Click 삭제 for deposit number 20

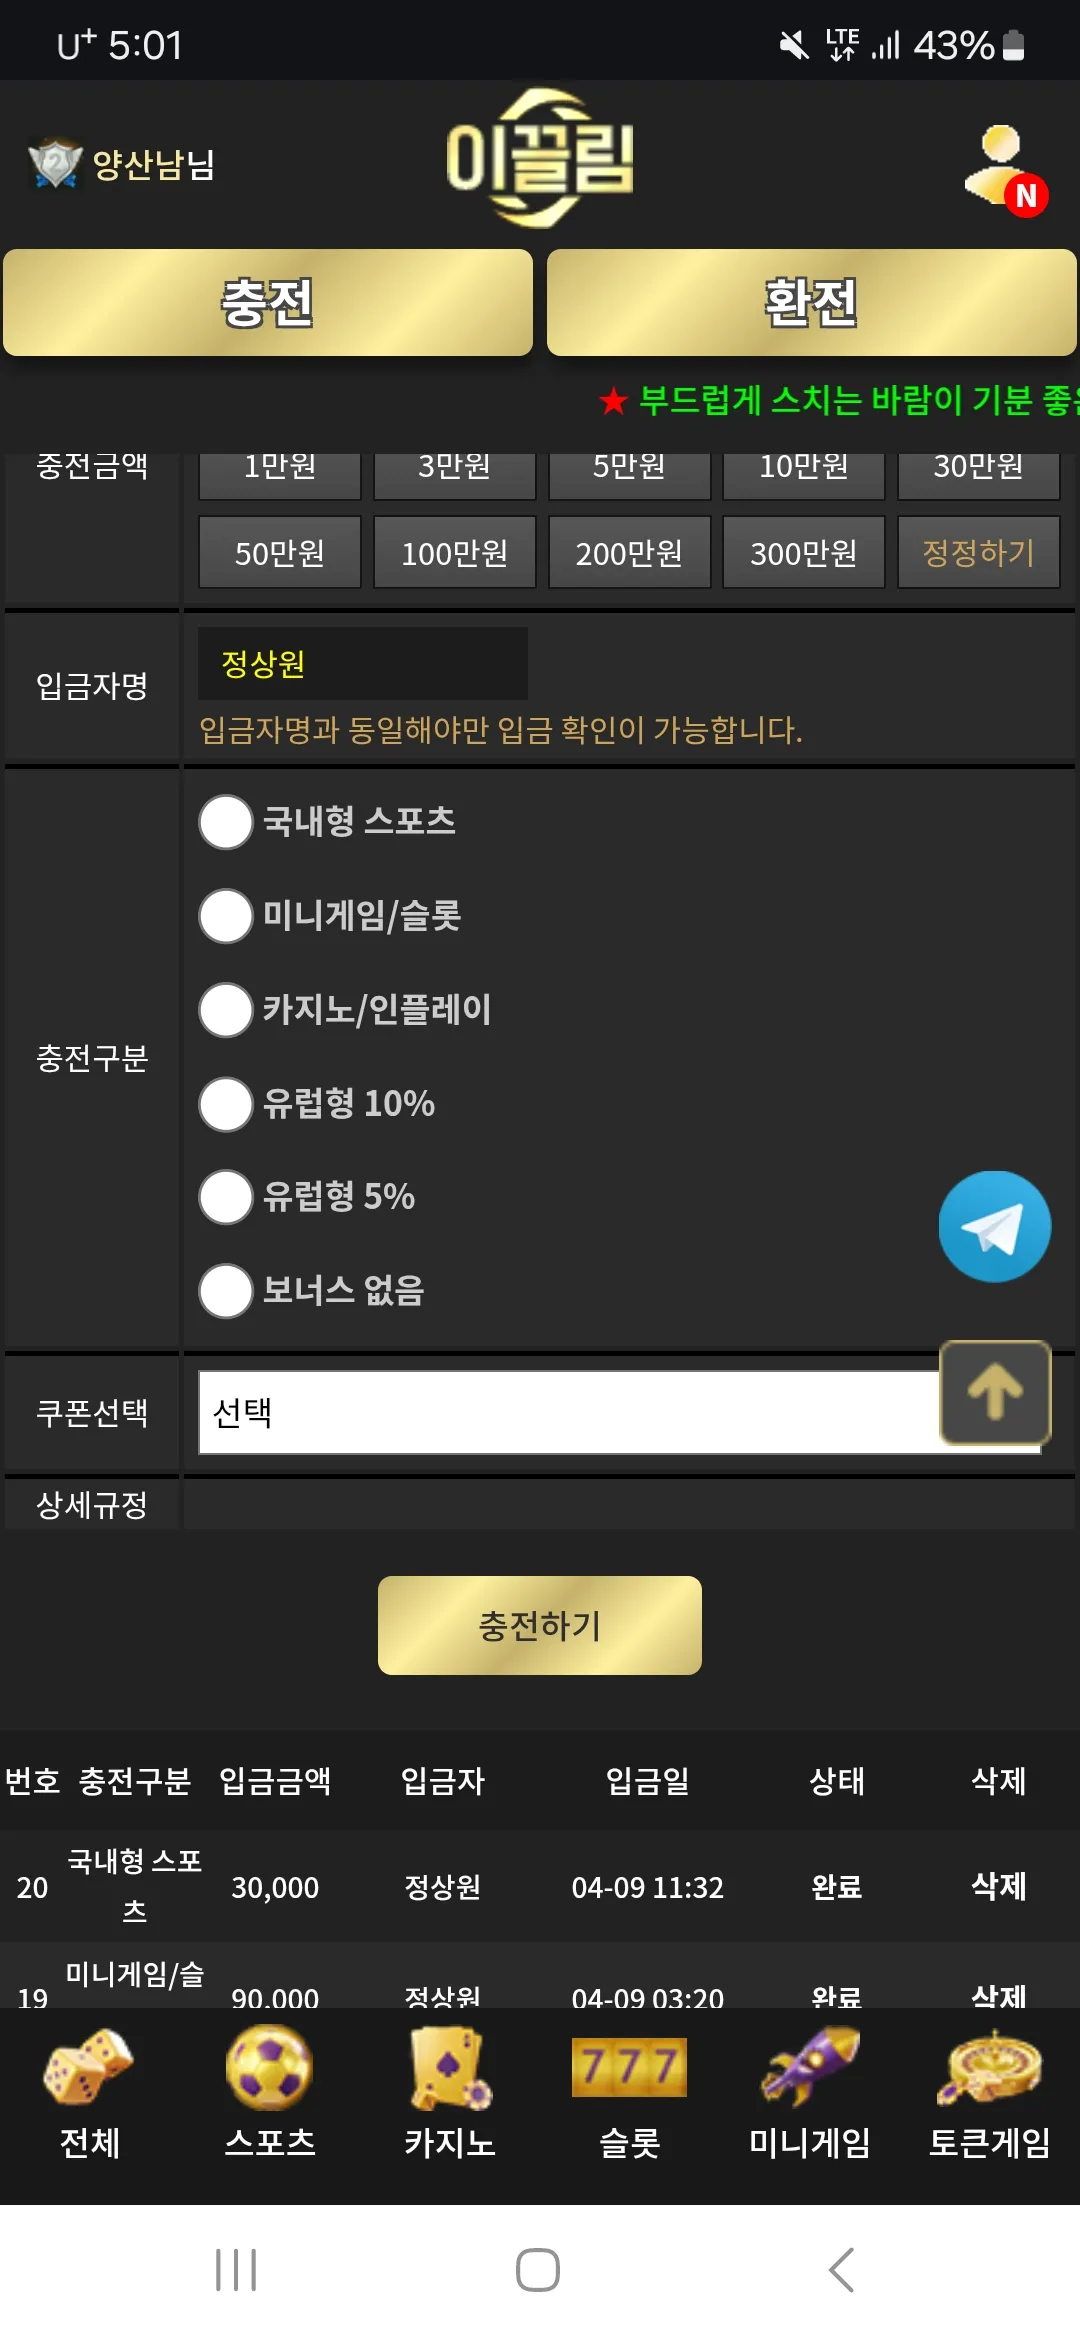(998, 1886)
